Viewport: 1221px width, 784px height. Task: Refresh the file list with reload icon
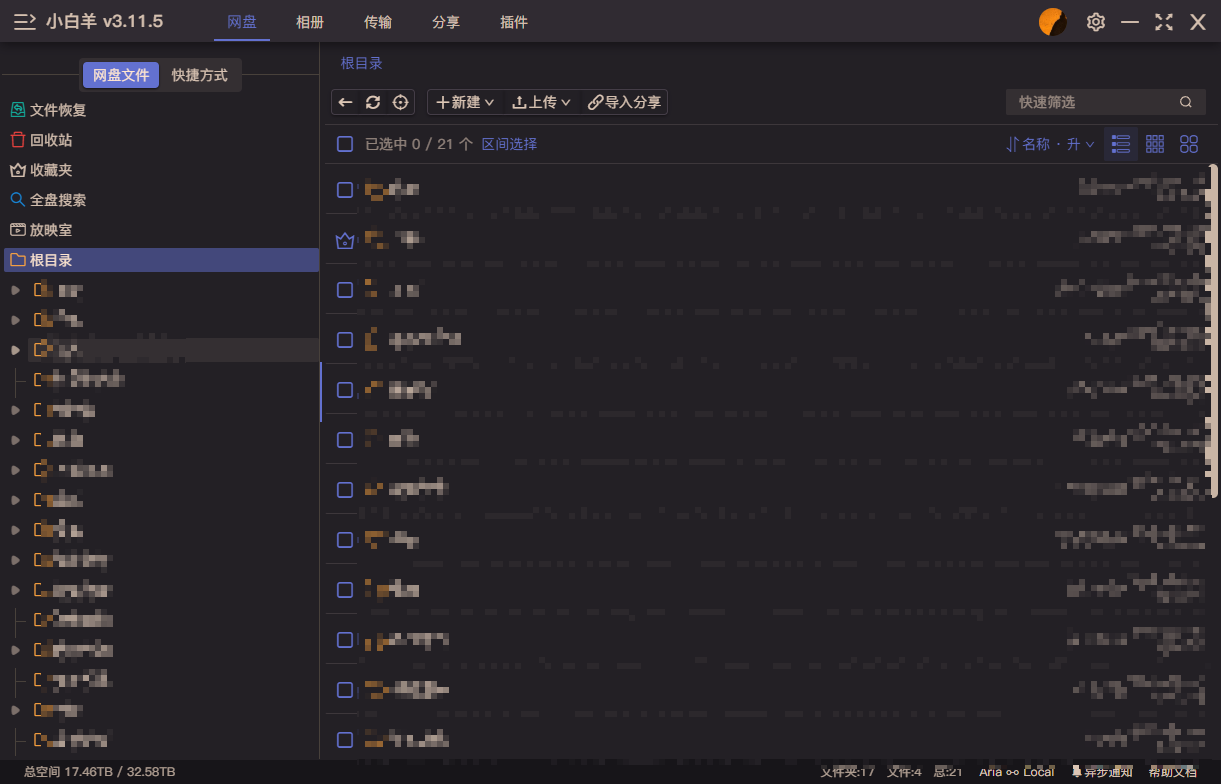click(373, 102)
